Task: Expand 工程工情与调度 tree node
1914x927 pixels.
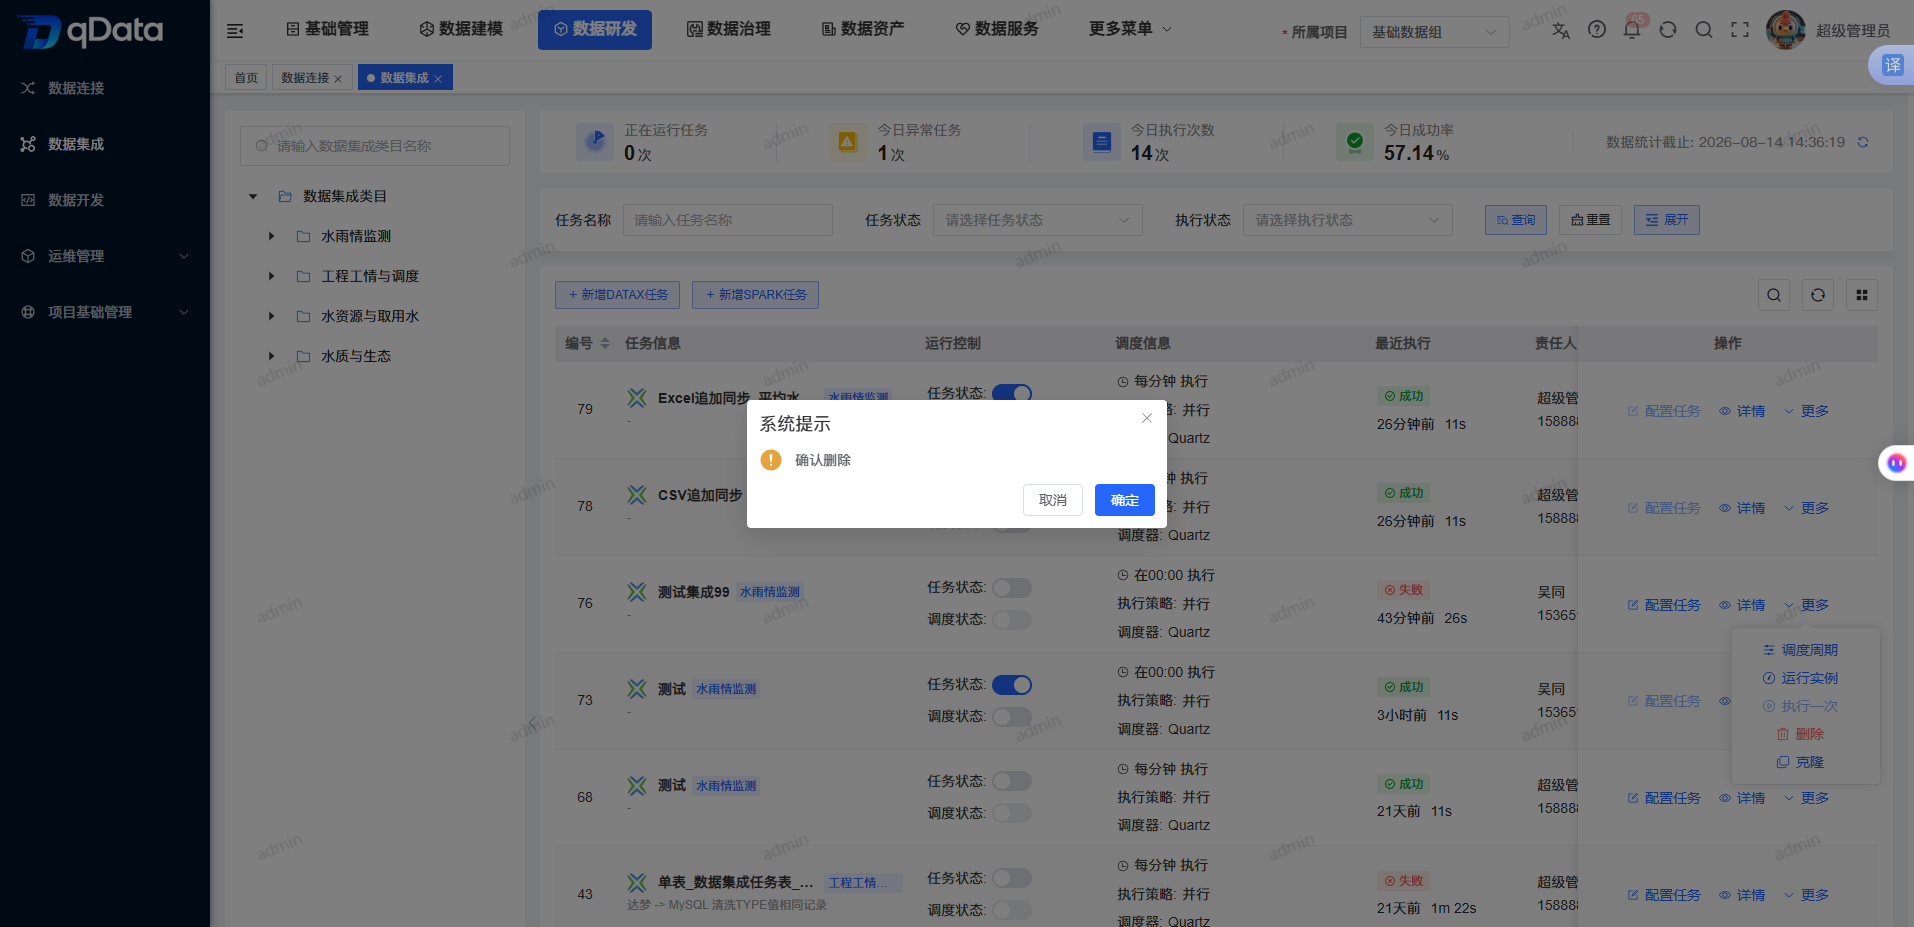Action: 271,276
